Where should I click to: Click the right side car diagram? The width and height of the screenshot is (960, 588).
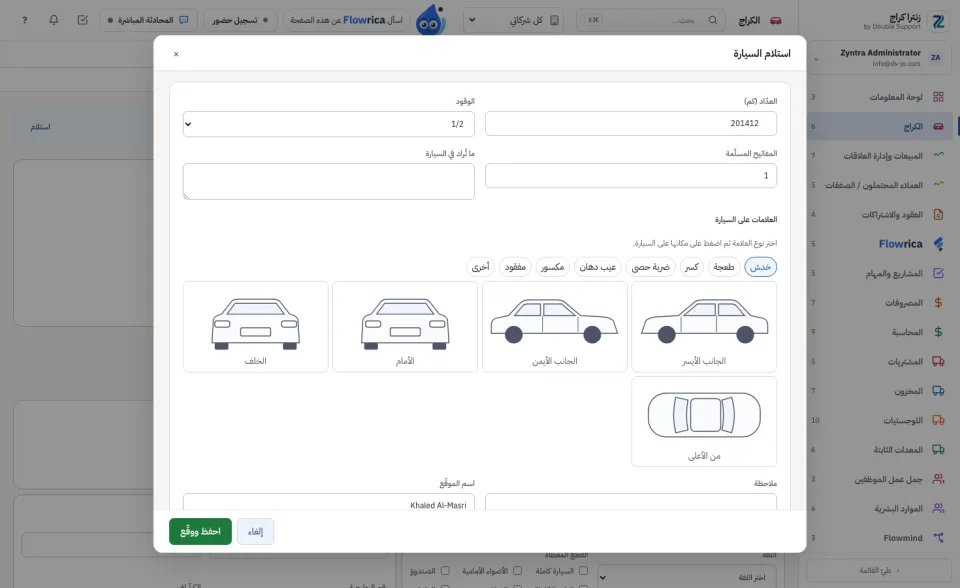click(555, 326)
